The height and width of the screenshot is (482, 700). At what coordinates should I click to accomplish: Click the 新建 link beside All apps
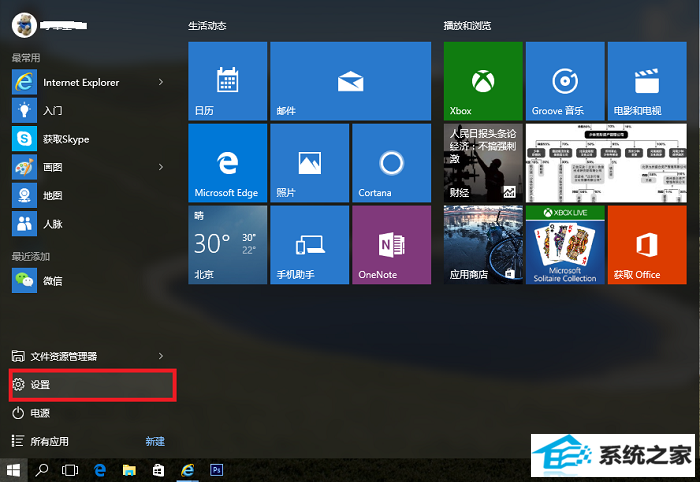(x=155, y=441)
